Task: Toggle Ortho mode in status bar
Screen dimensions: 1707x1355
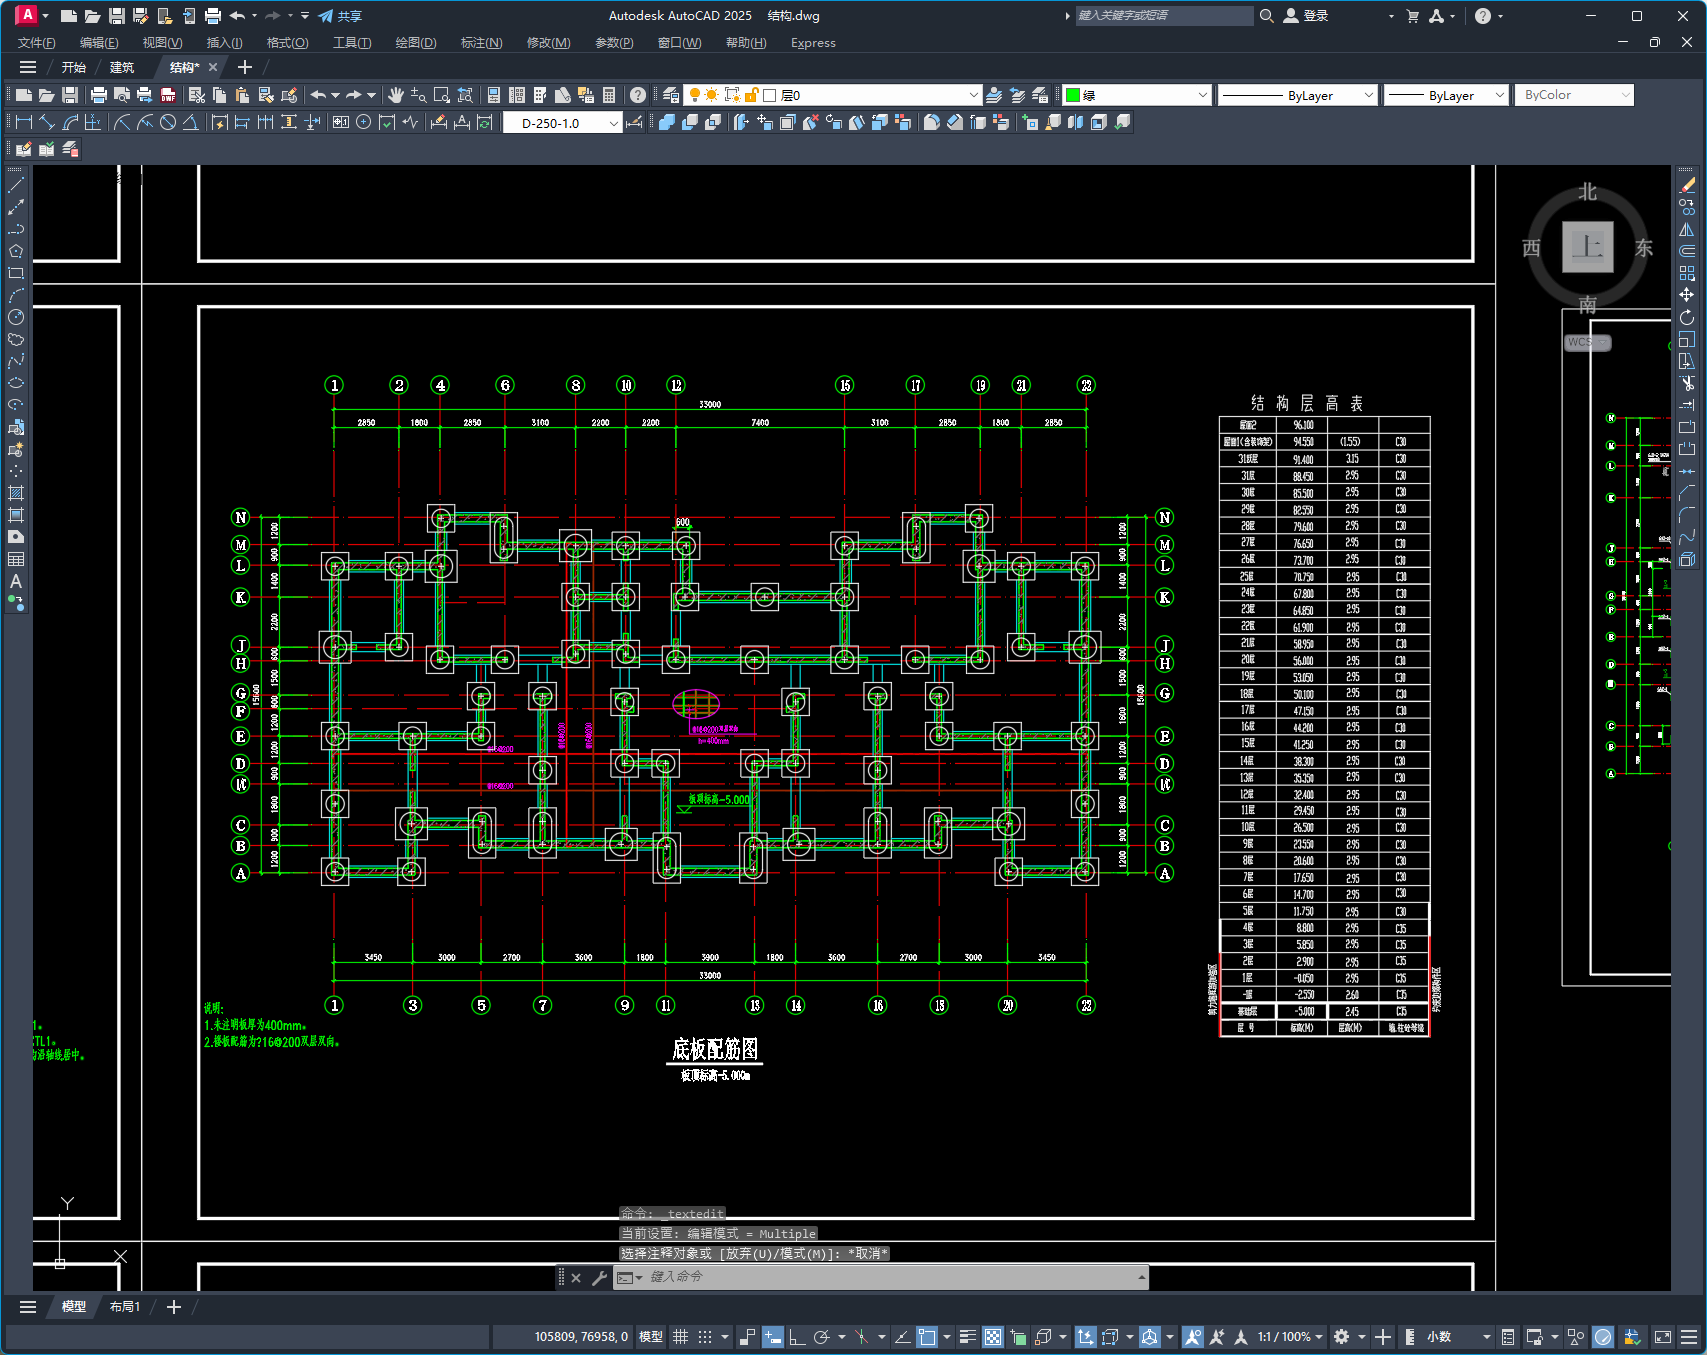Action: coord(797,1337)
